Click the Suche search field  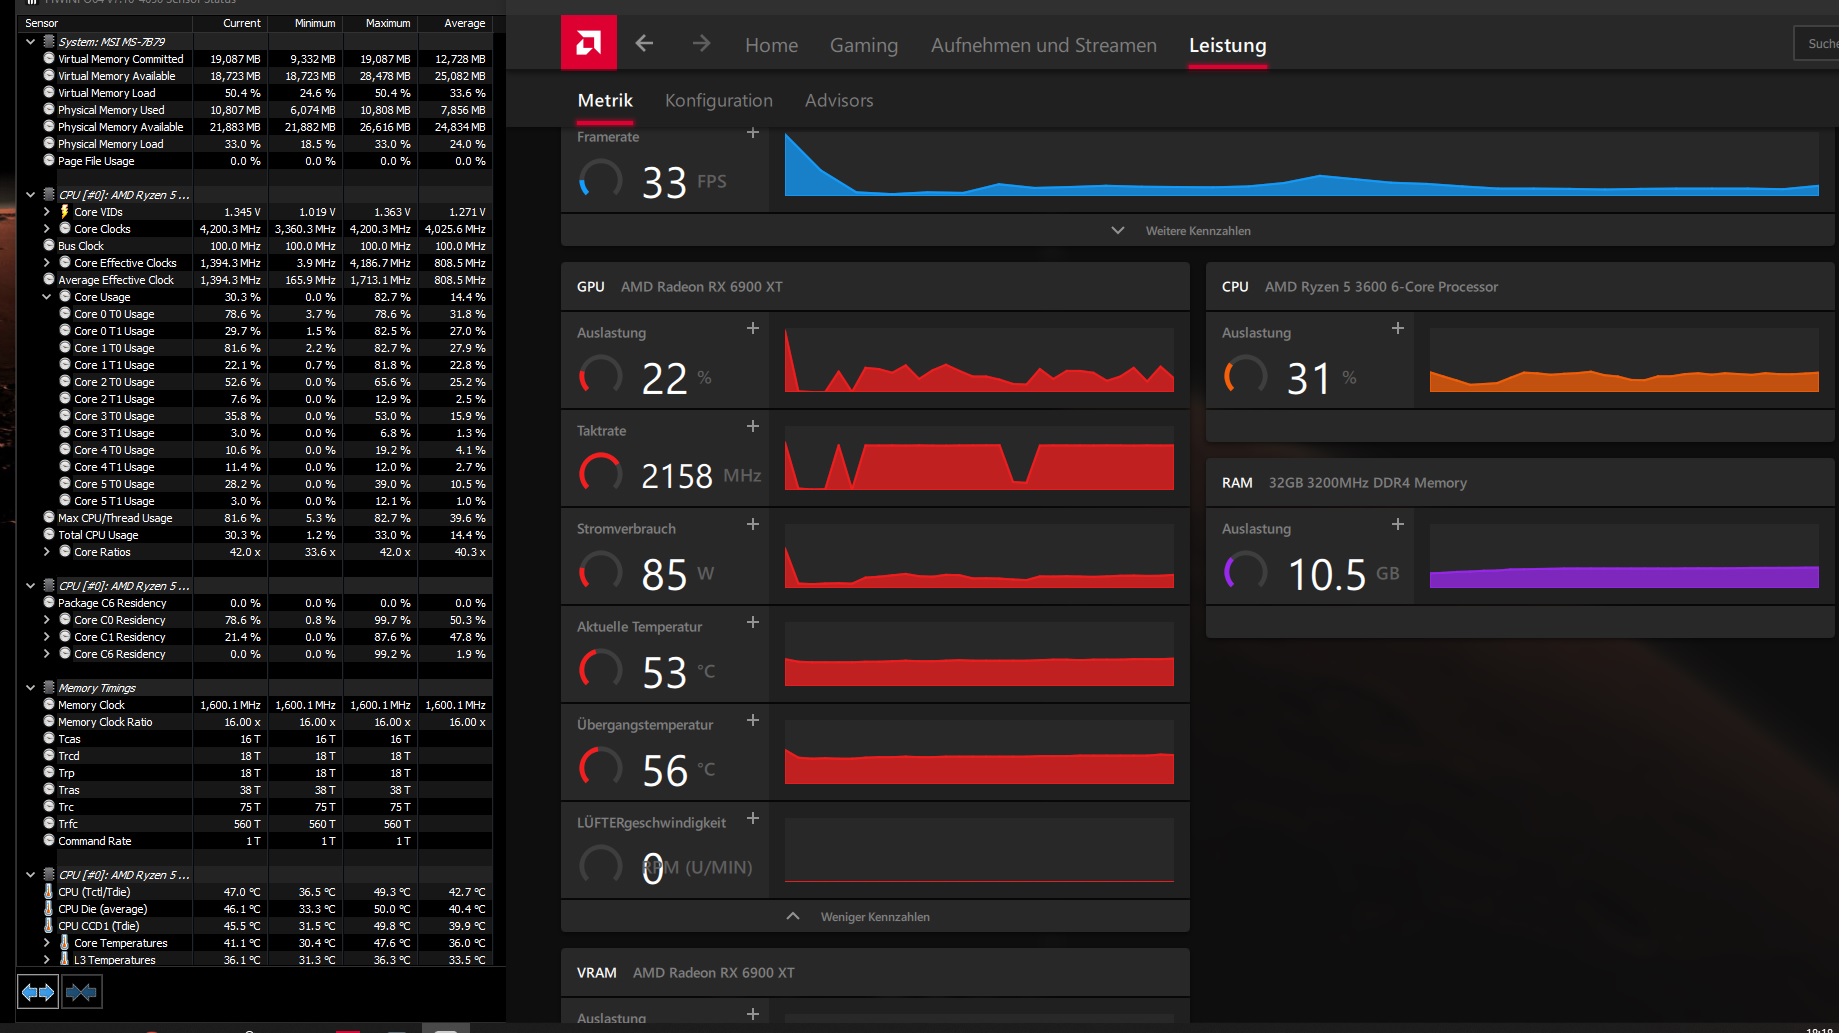click(x=1816, y=44)
